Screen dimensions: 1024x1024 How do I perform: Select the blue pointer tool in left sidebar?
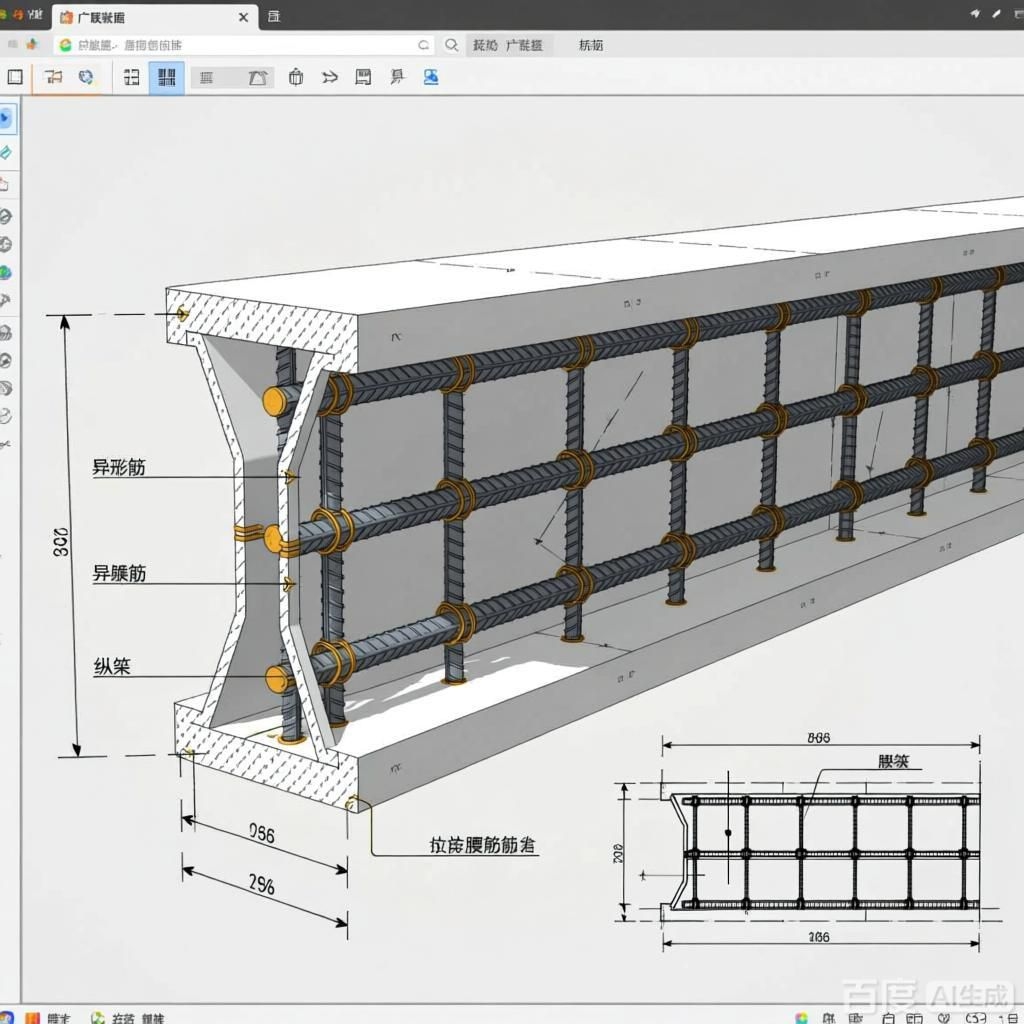coord(6,119)
